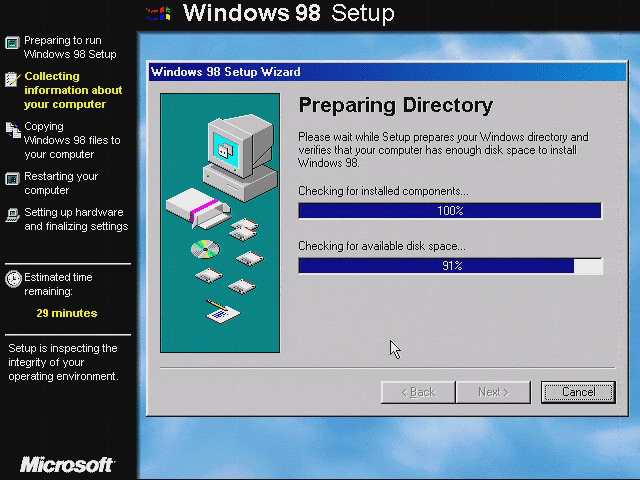Click the Copying files step icon
Screen dimensions: 640x480
coord(13,130)
